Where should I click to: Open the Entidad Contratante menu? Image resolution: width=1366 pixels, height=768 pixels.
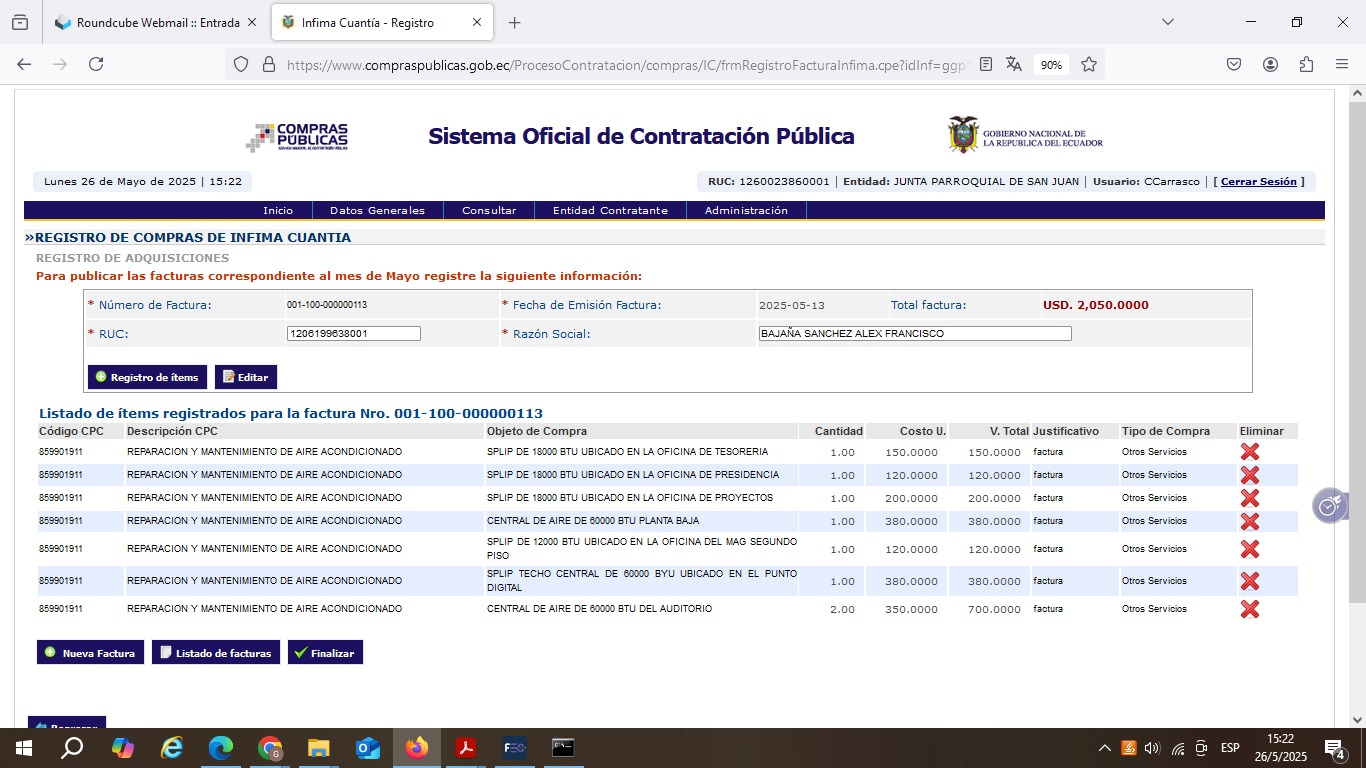(x=610, y=211)
